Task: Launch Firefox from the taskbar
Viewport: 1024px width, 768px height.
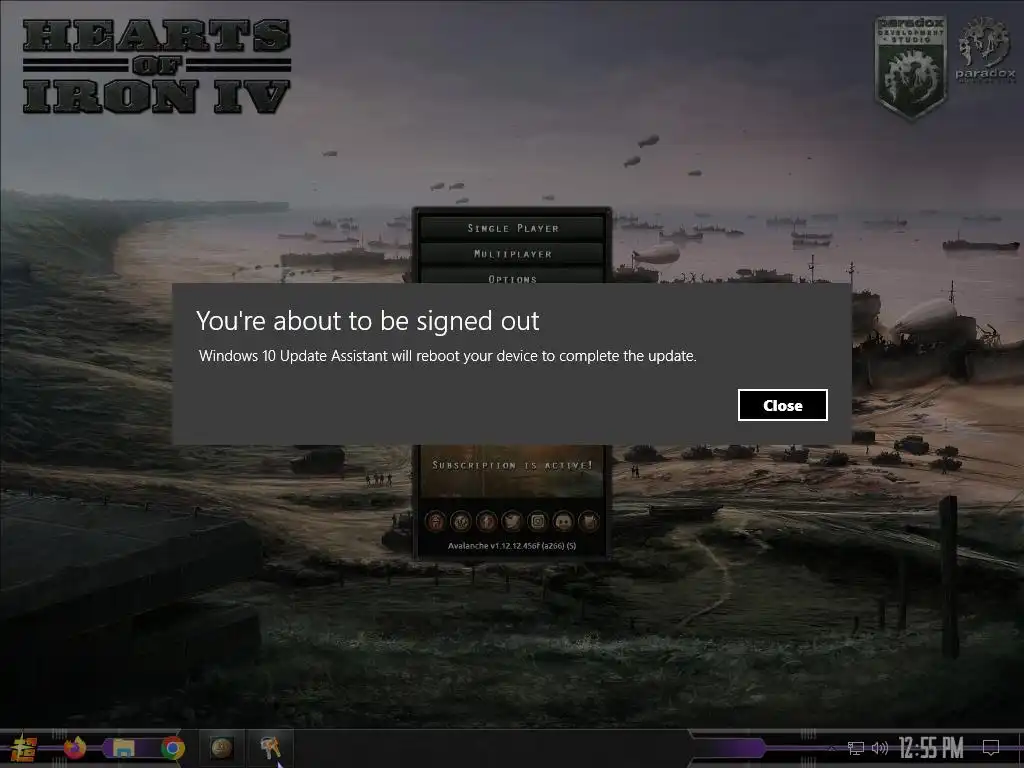Action: (x=74, y=748)
